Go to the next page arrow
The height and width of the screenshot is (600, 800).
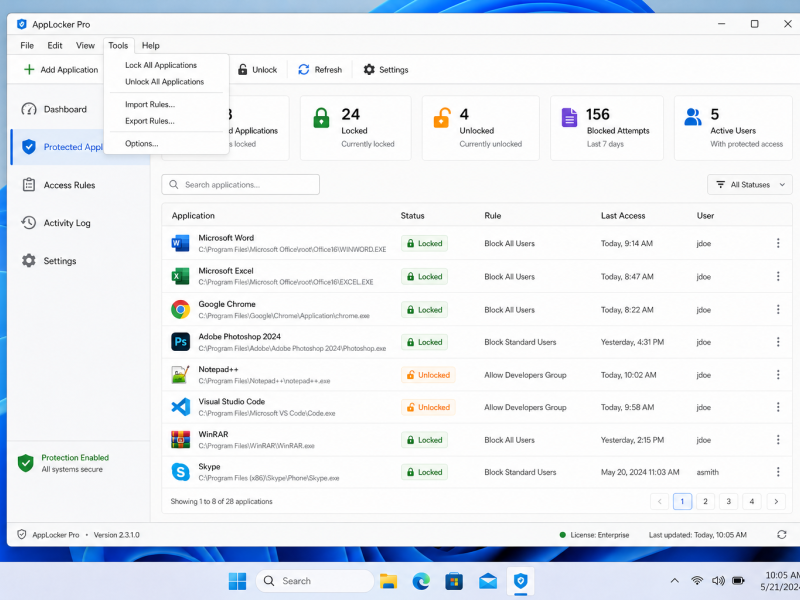776,502
